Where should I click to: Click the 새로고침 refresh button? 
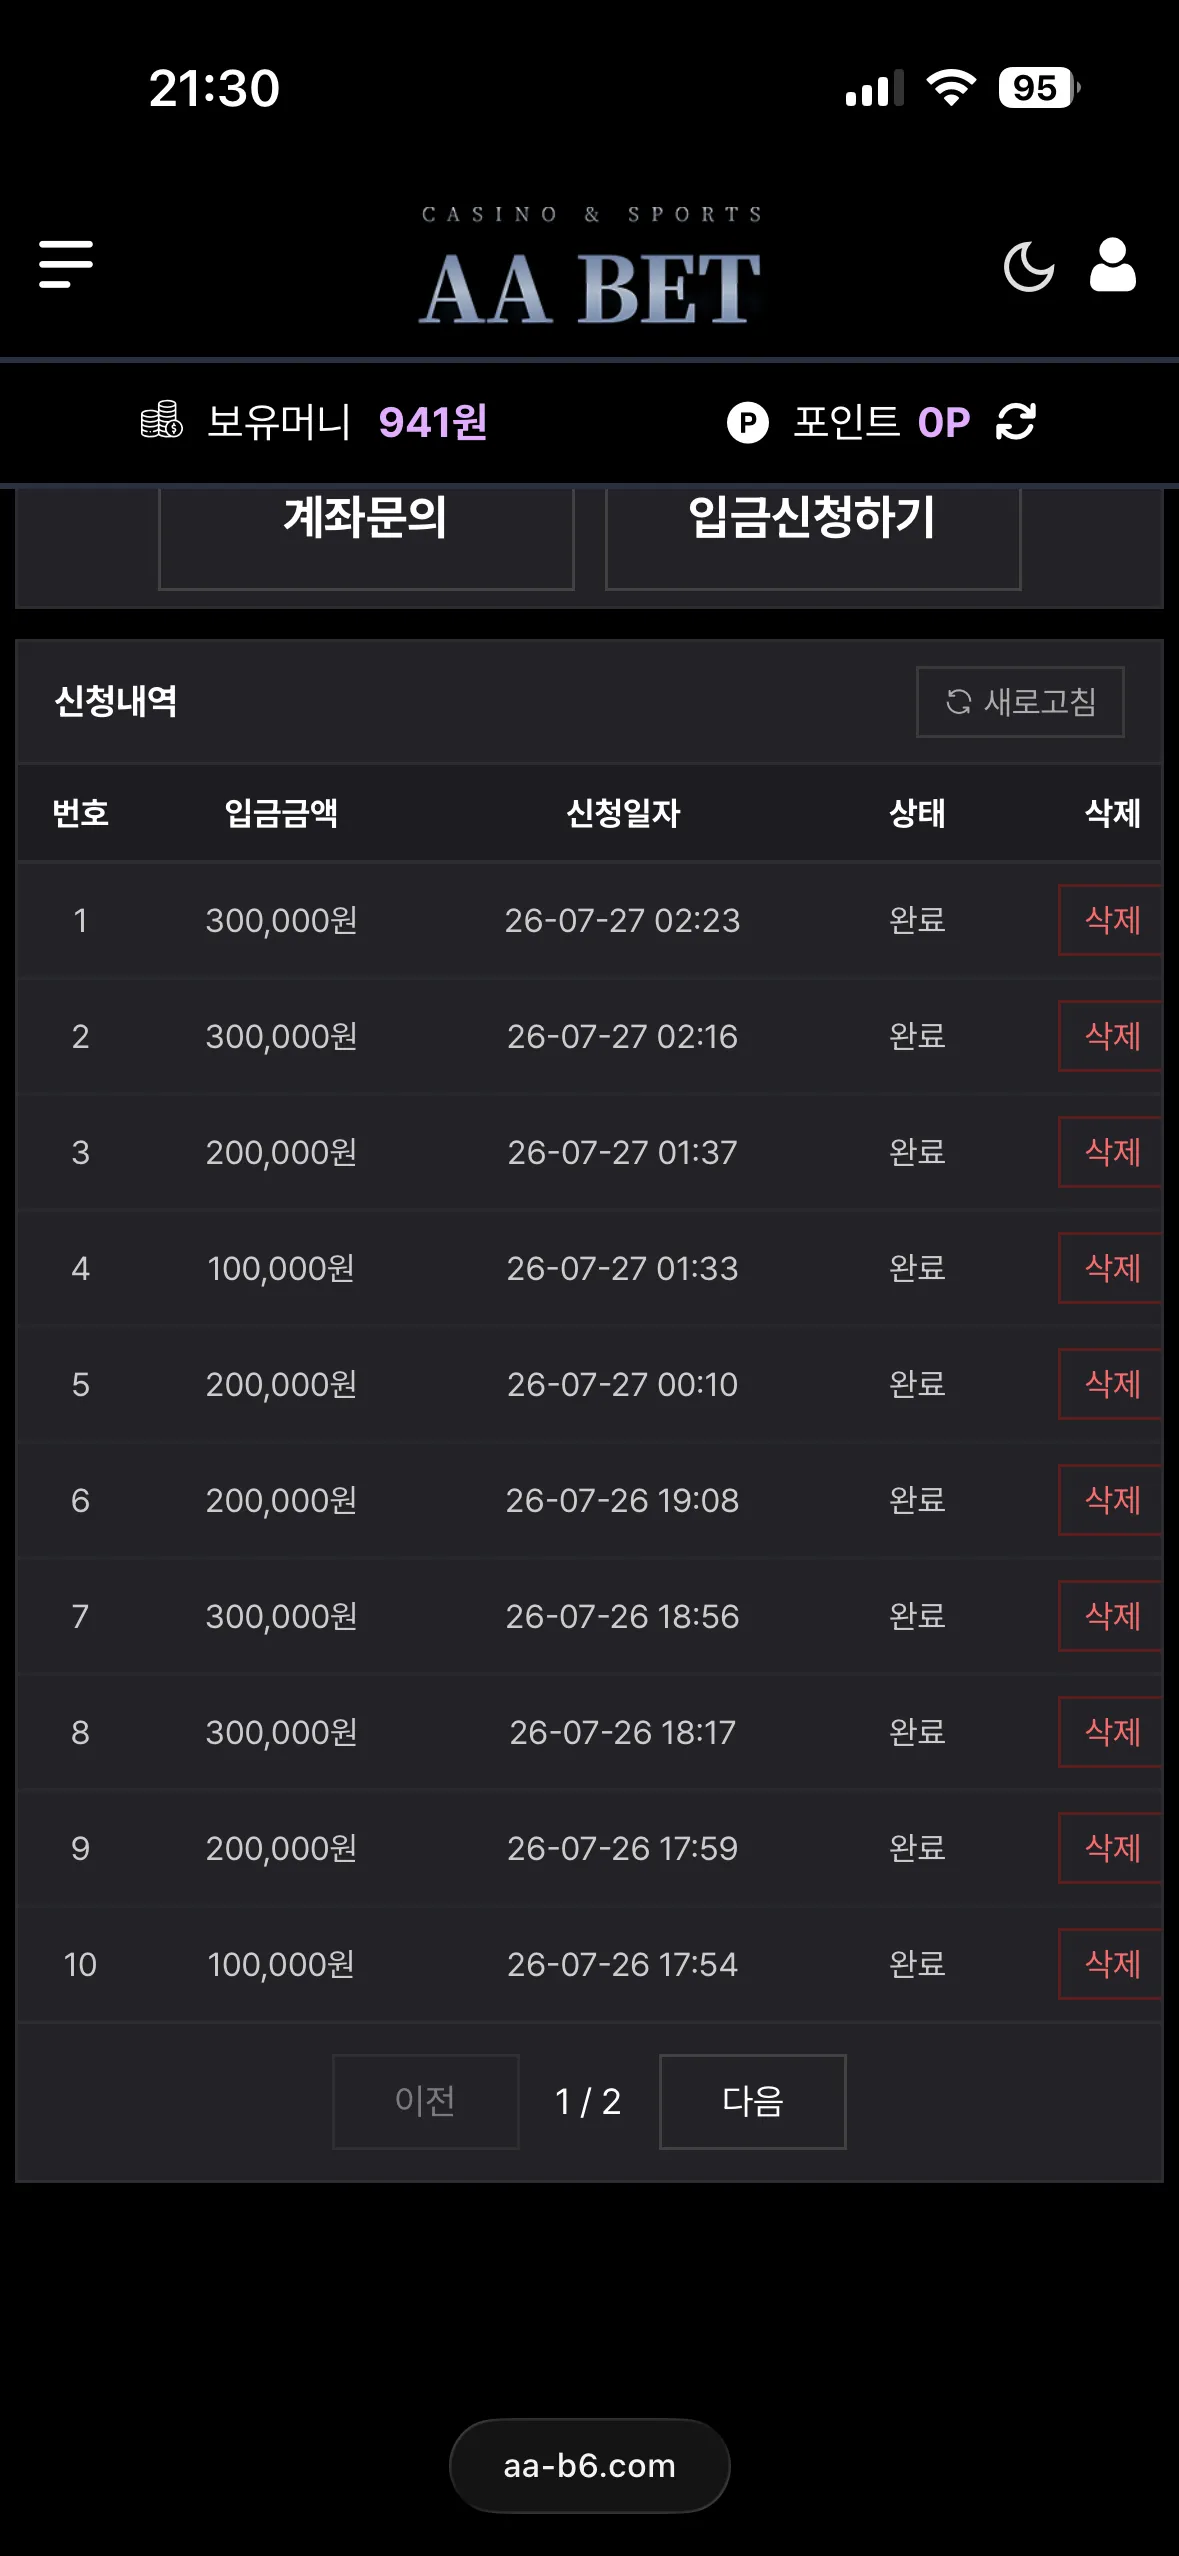1020,702
